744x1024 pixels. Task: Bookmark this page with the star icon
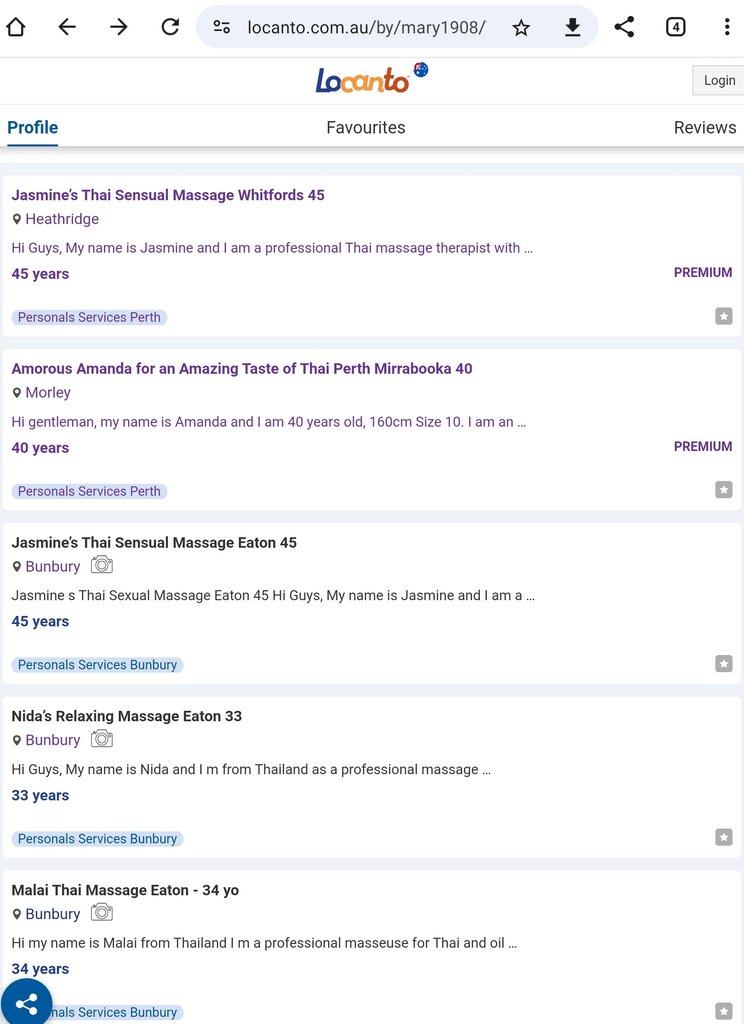(x=521, y=28)
